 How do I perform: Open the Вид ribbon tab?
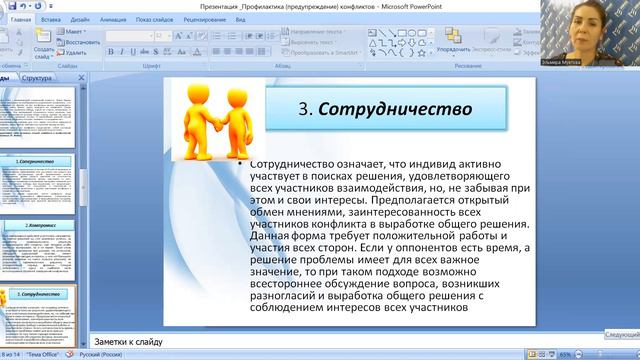[240, 19]
